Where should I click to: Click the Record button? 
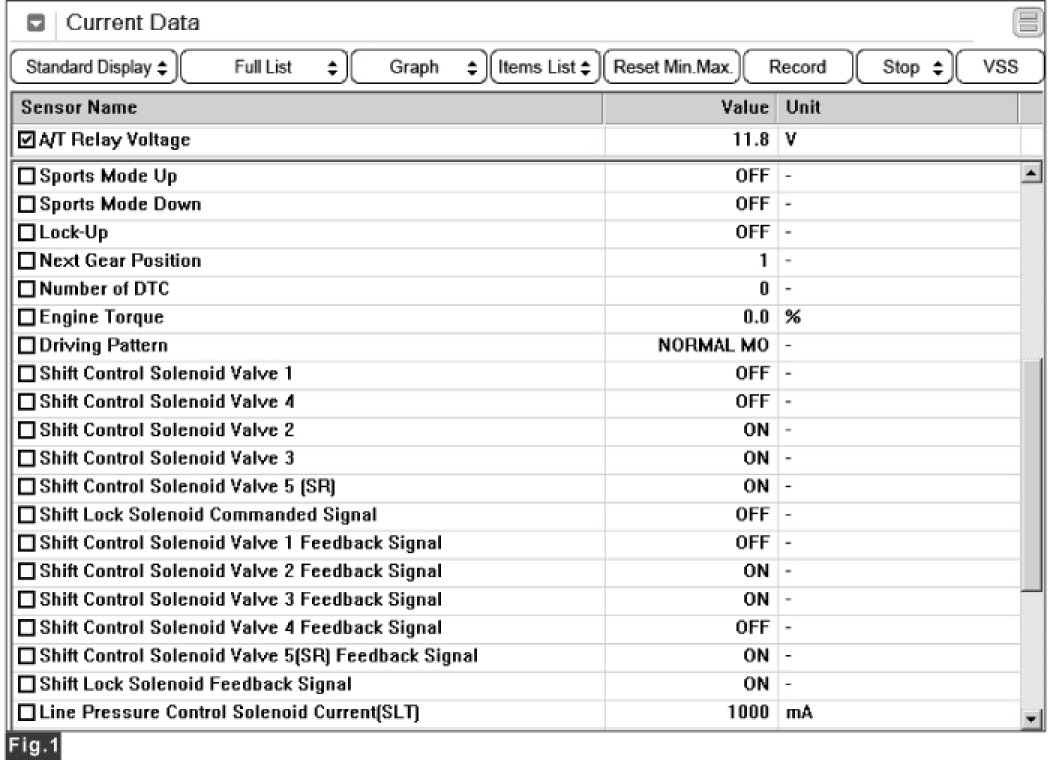coord(797,68)
